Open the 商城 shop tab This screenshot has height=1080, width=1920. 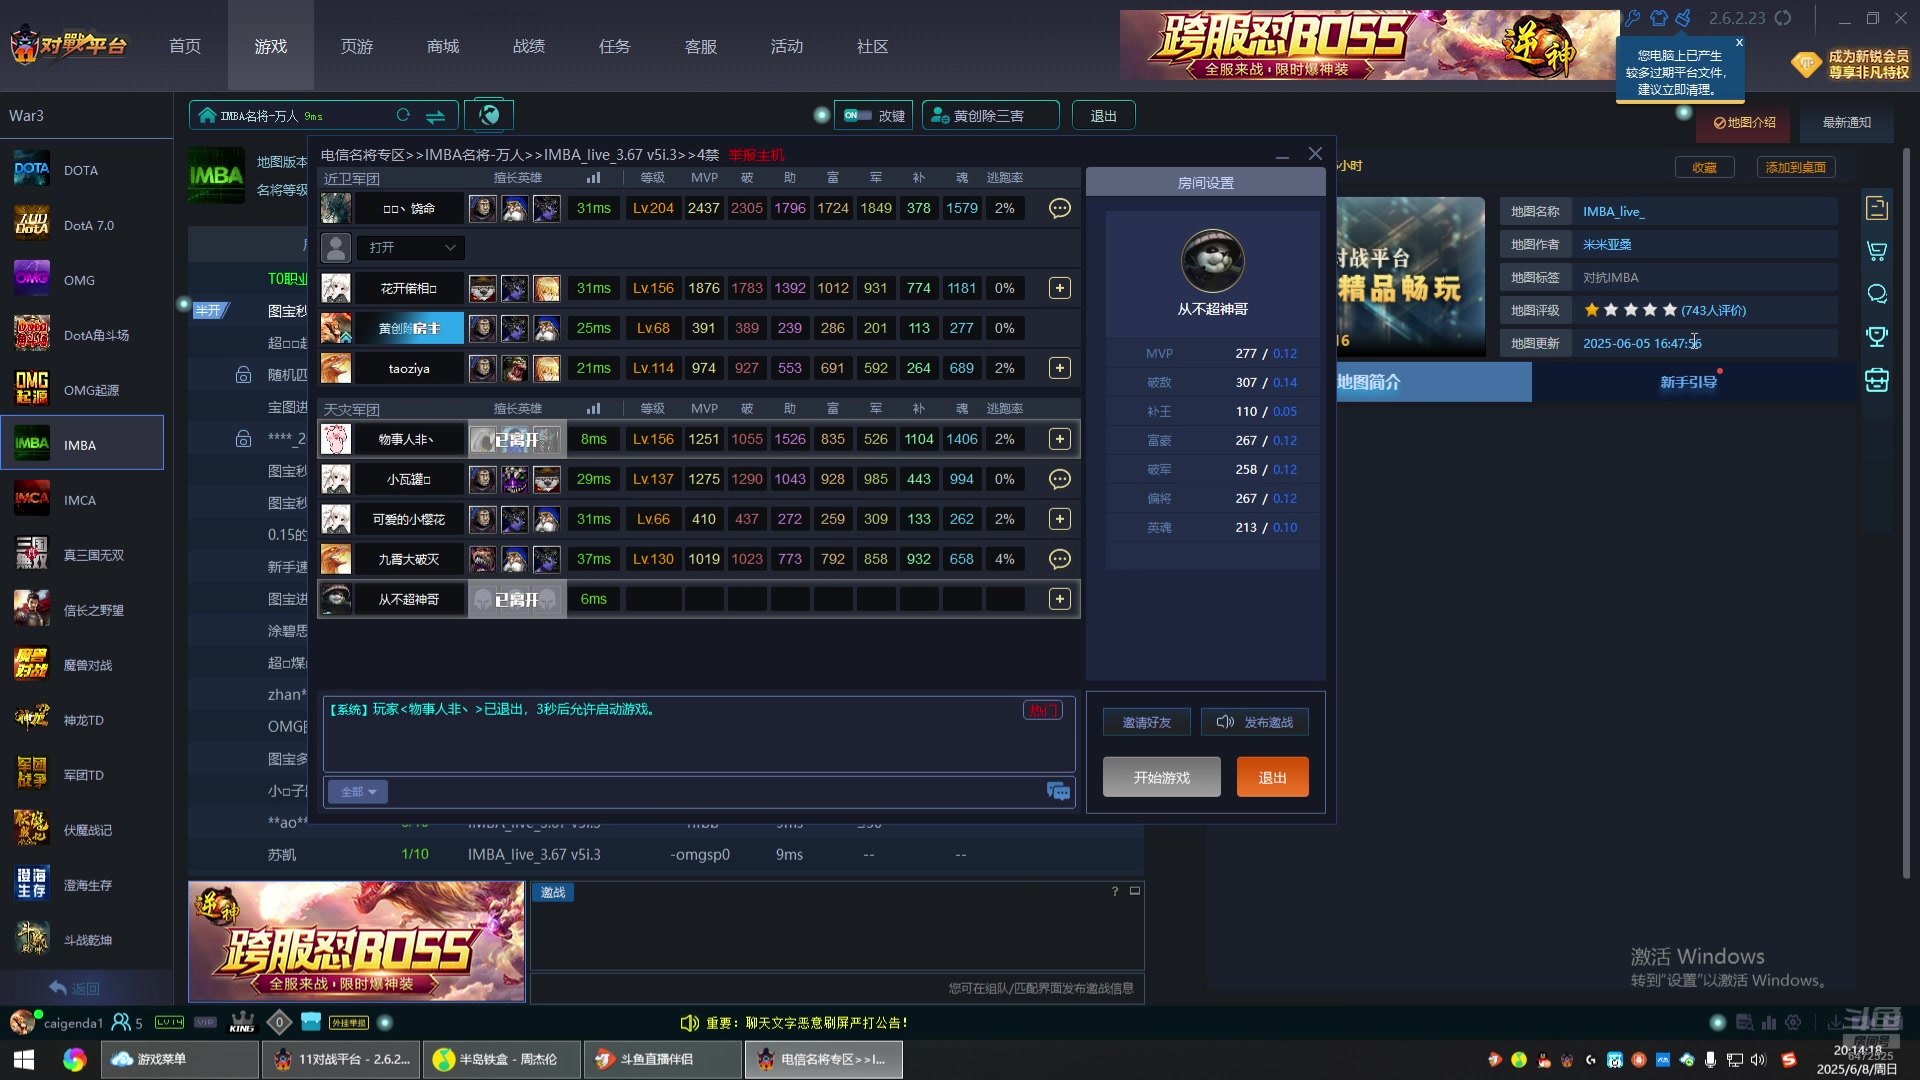[x=443, y=46]
